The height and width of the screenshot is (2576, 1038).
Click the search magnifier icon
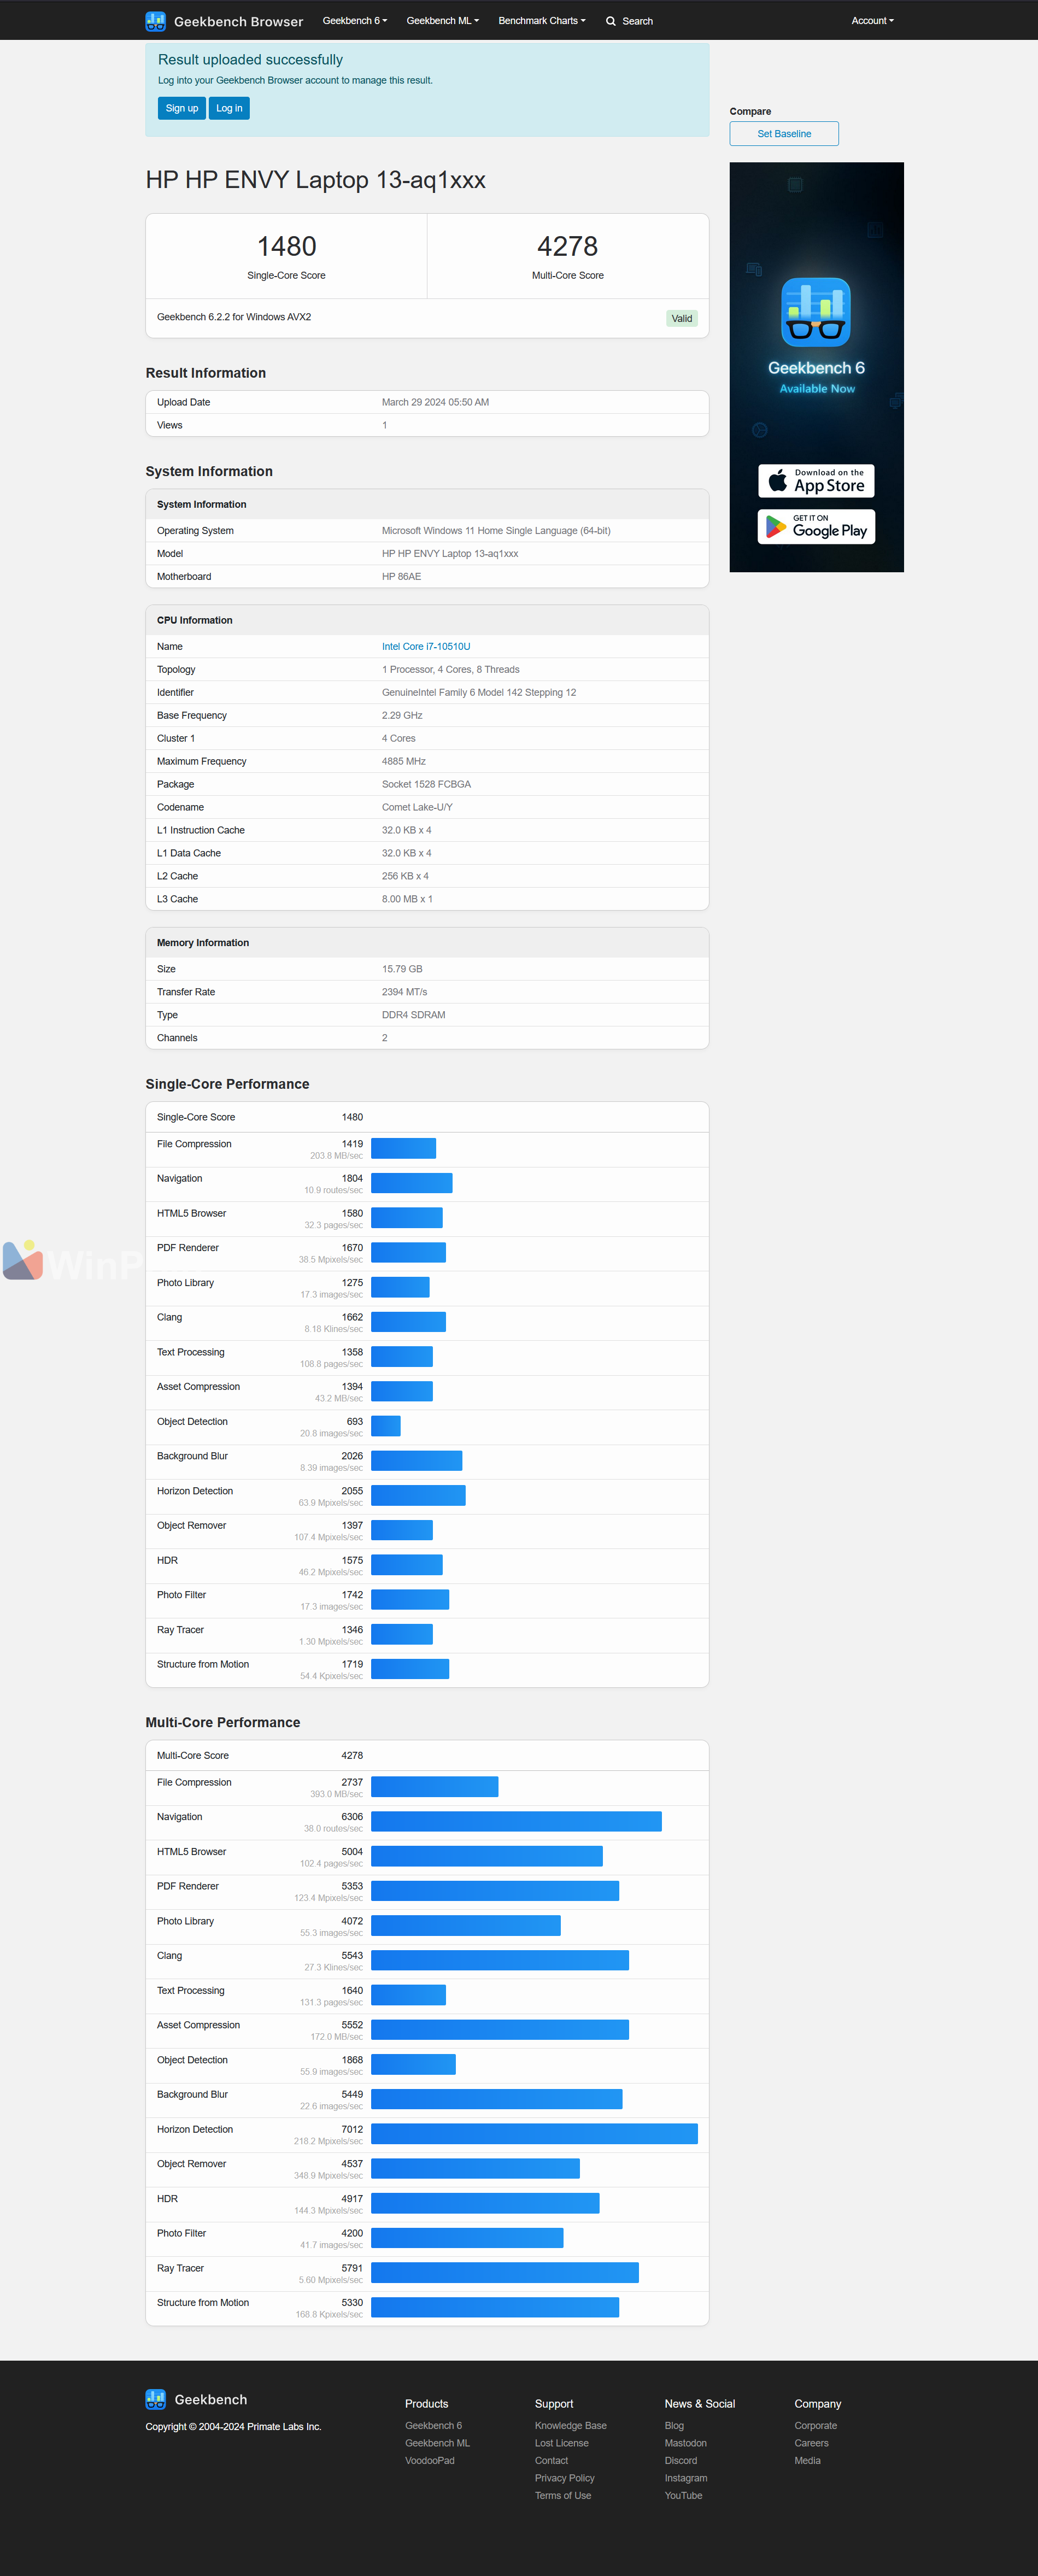[611, 21]
